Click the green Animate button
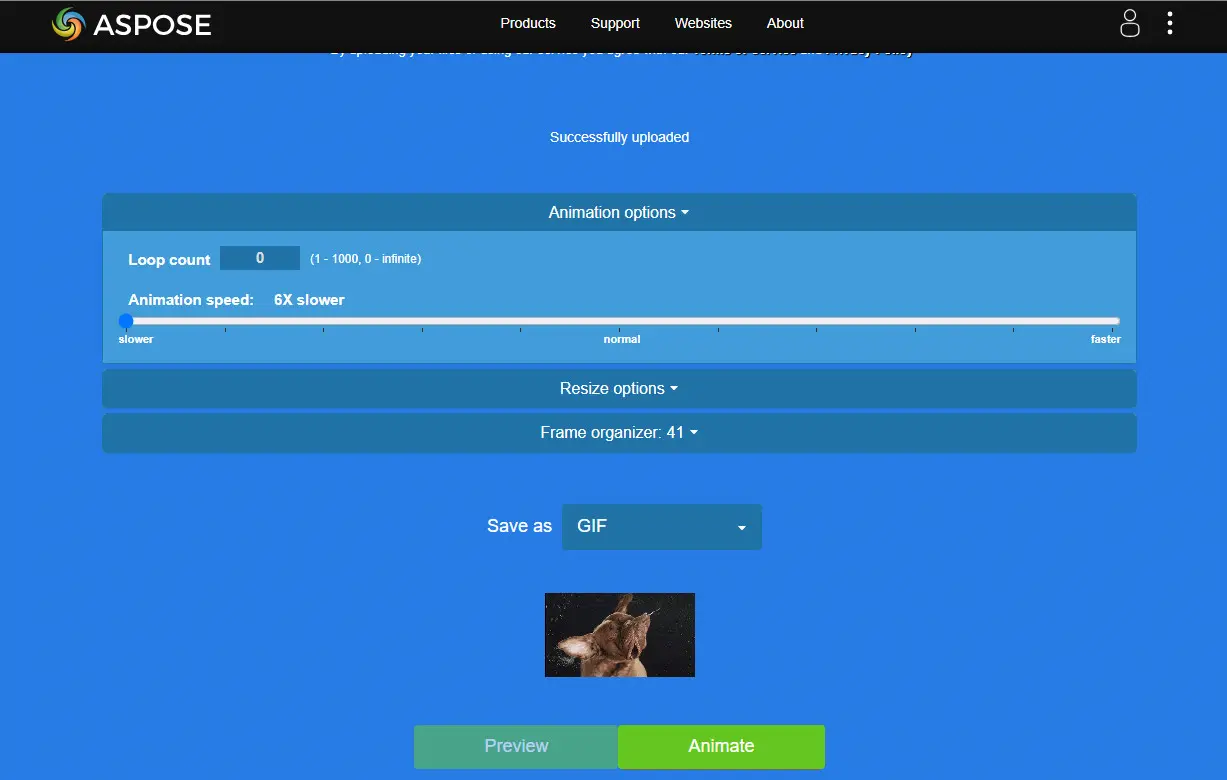1227x780 pixels. click(x=721, y=746)
